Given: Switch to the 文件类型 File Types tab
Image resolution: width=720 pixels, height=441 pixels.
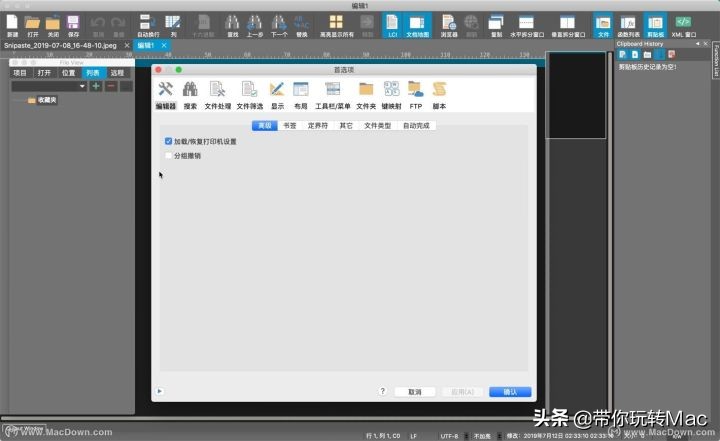Looking at the screenshot, I should [377, 125].
